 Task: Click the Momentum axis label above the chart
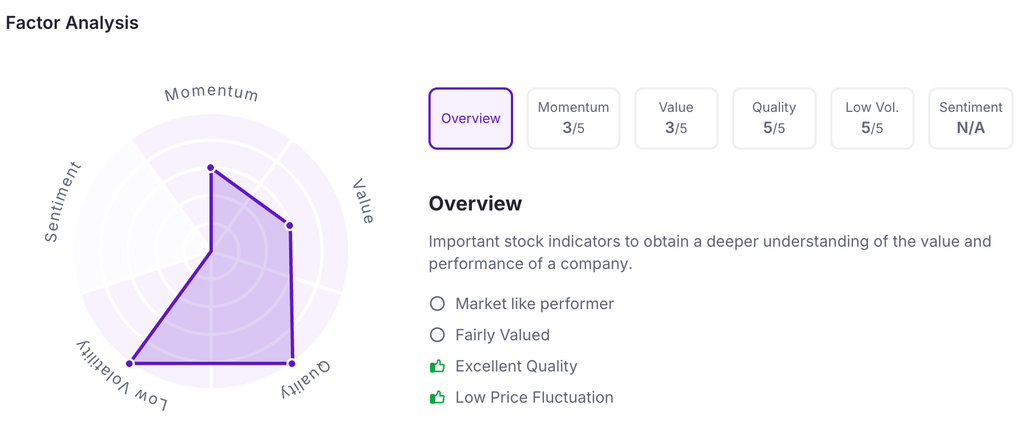tap(211, 93)
